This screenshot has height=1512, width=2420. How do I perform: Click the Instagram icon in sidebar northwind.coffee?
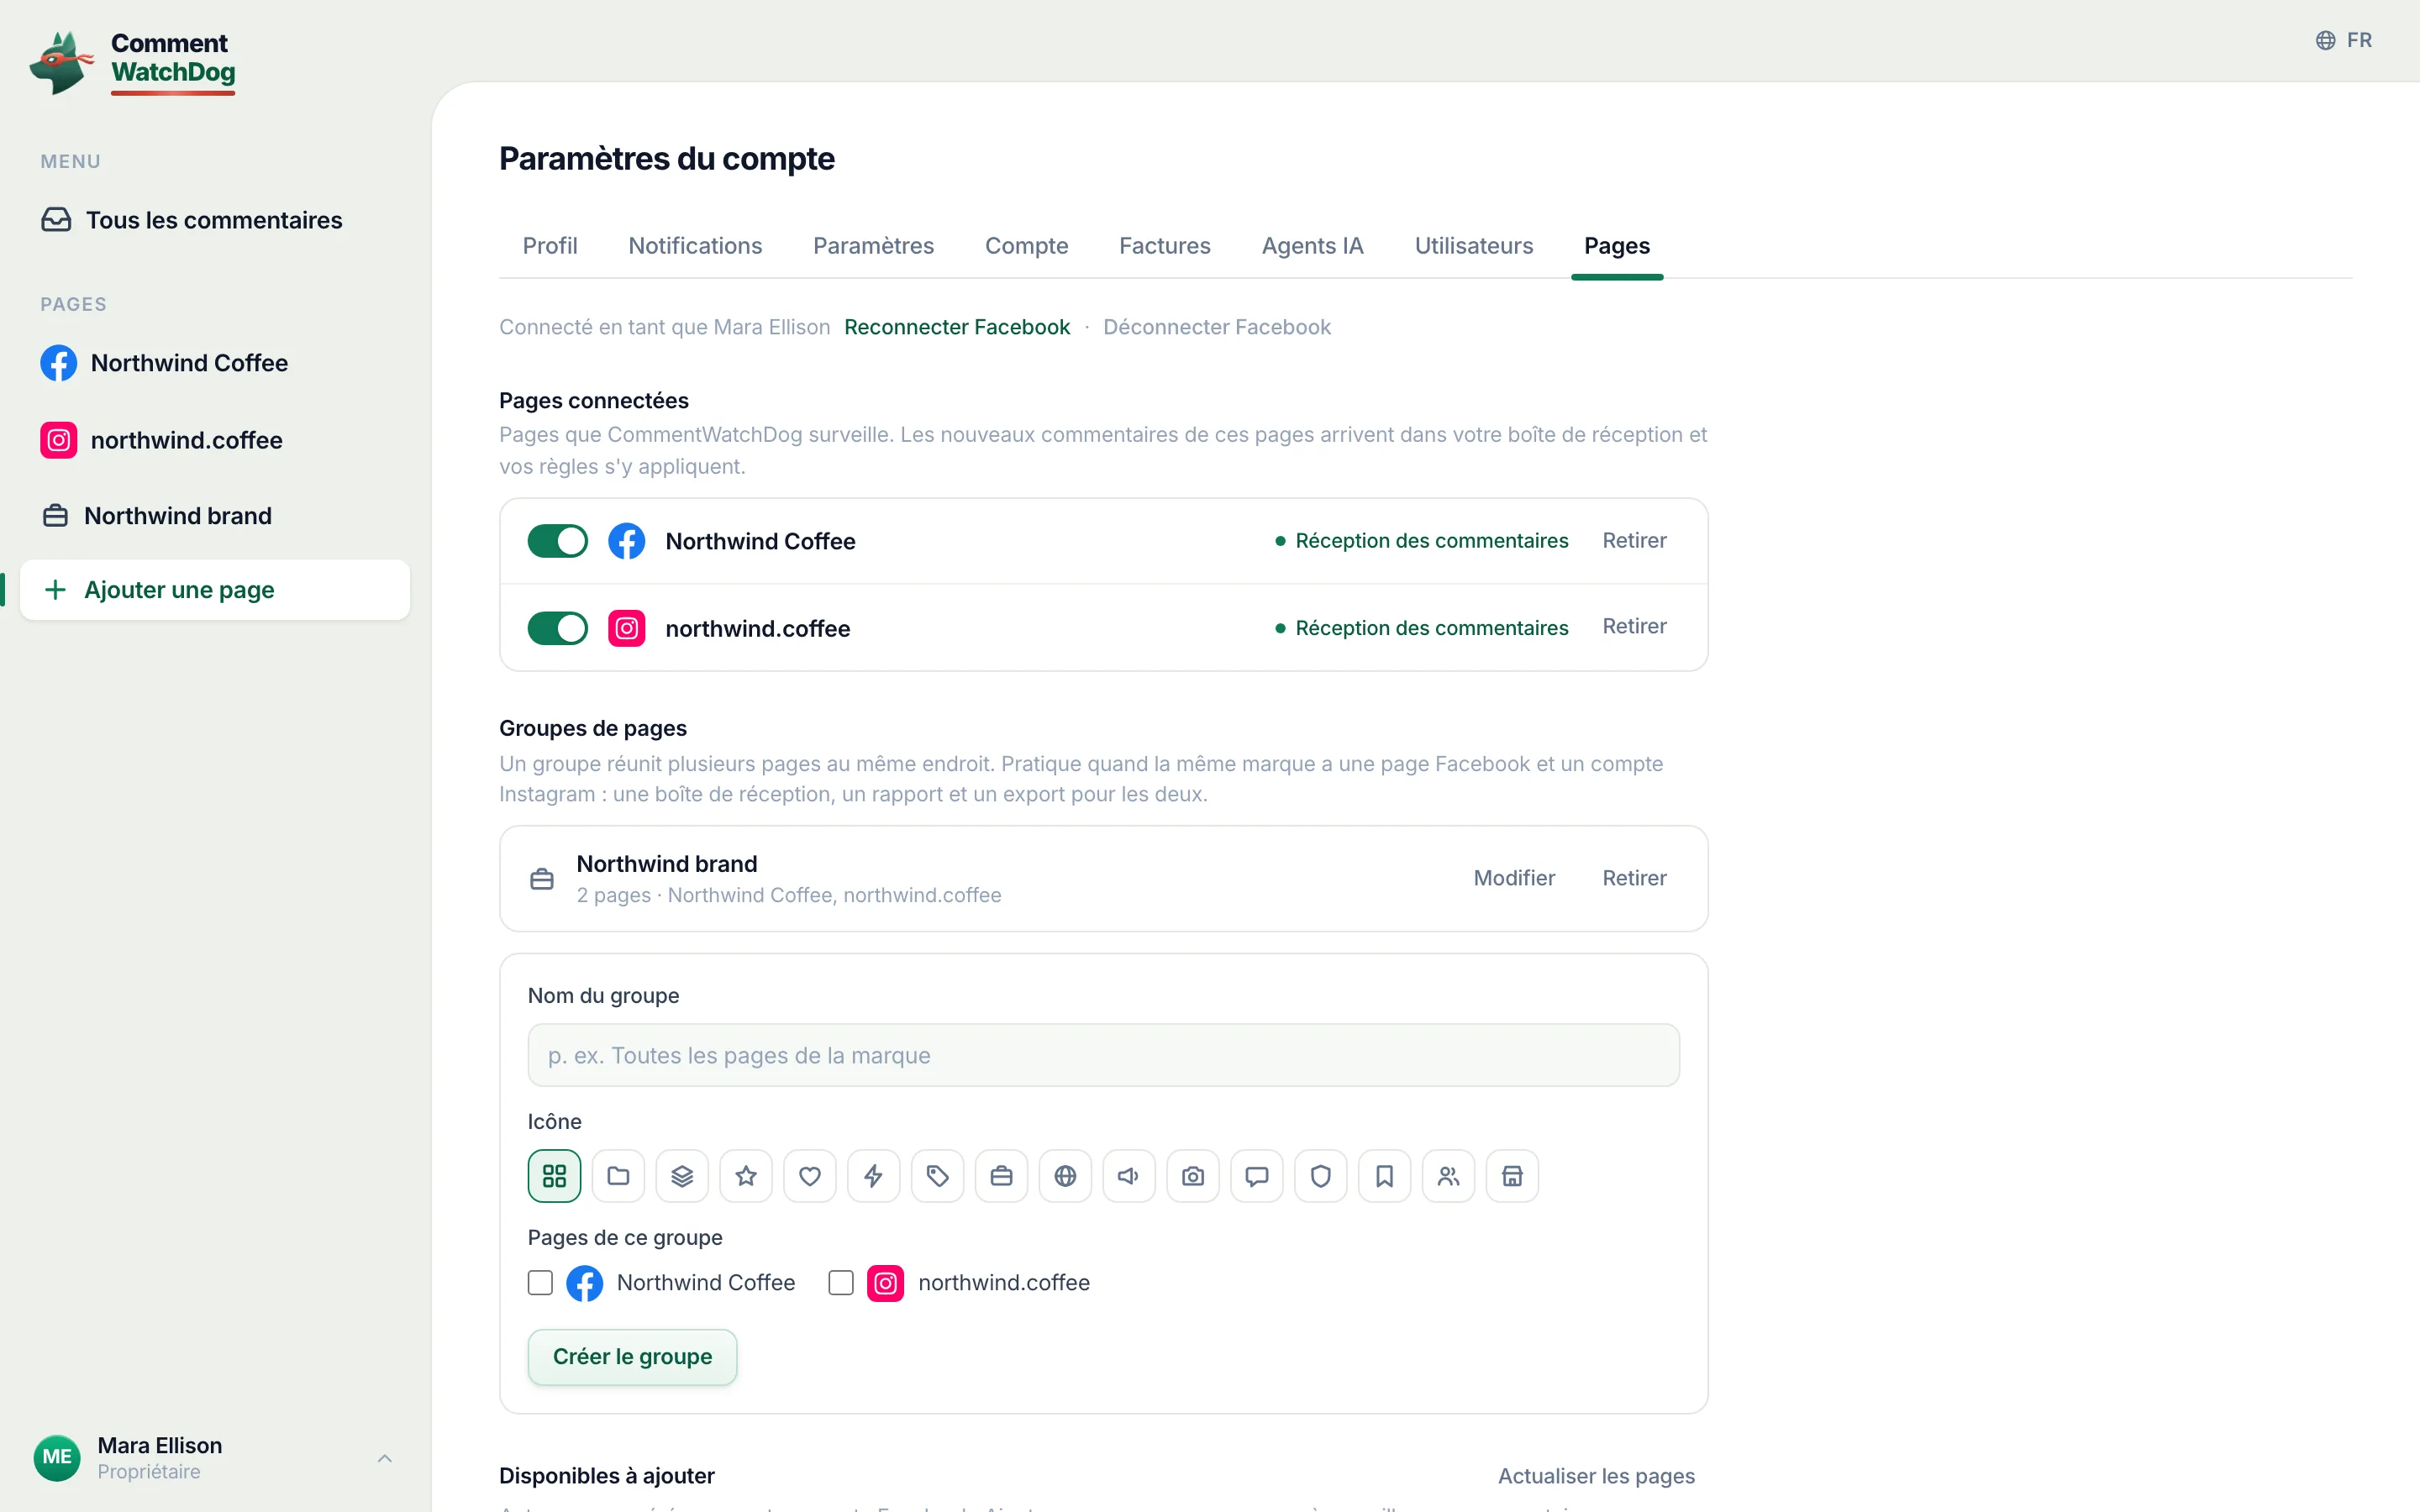58,440
